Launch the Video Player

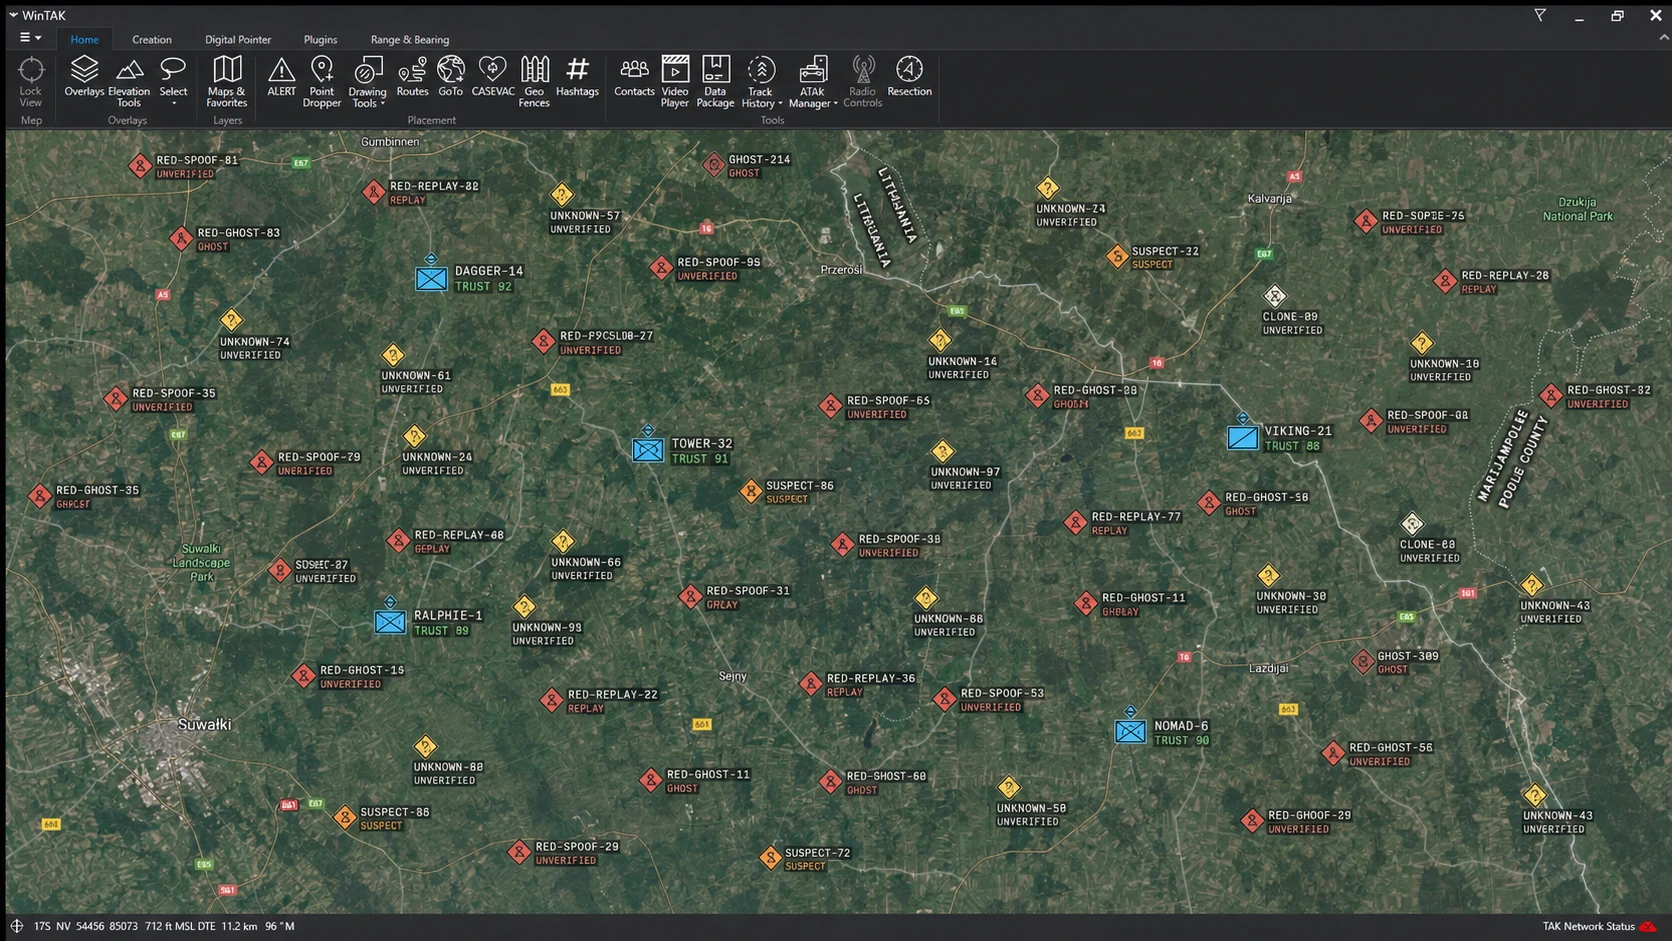(x=675, y=82)
